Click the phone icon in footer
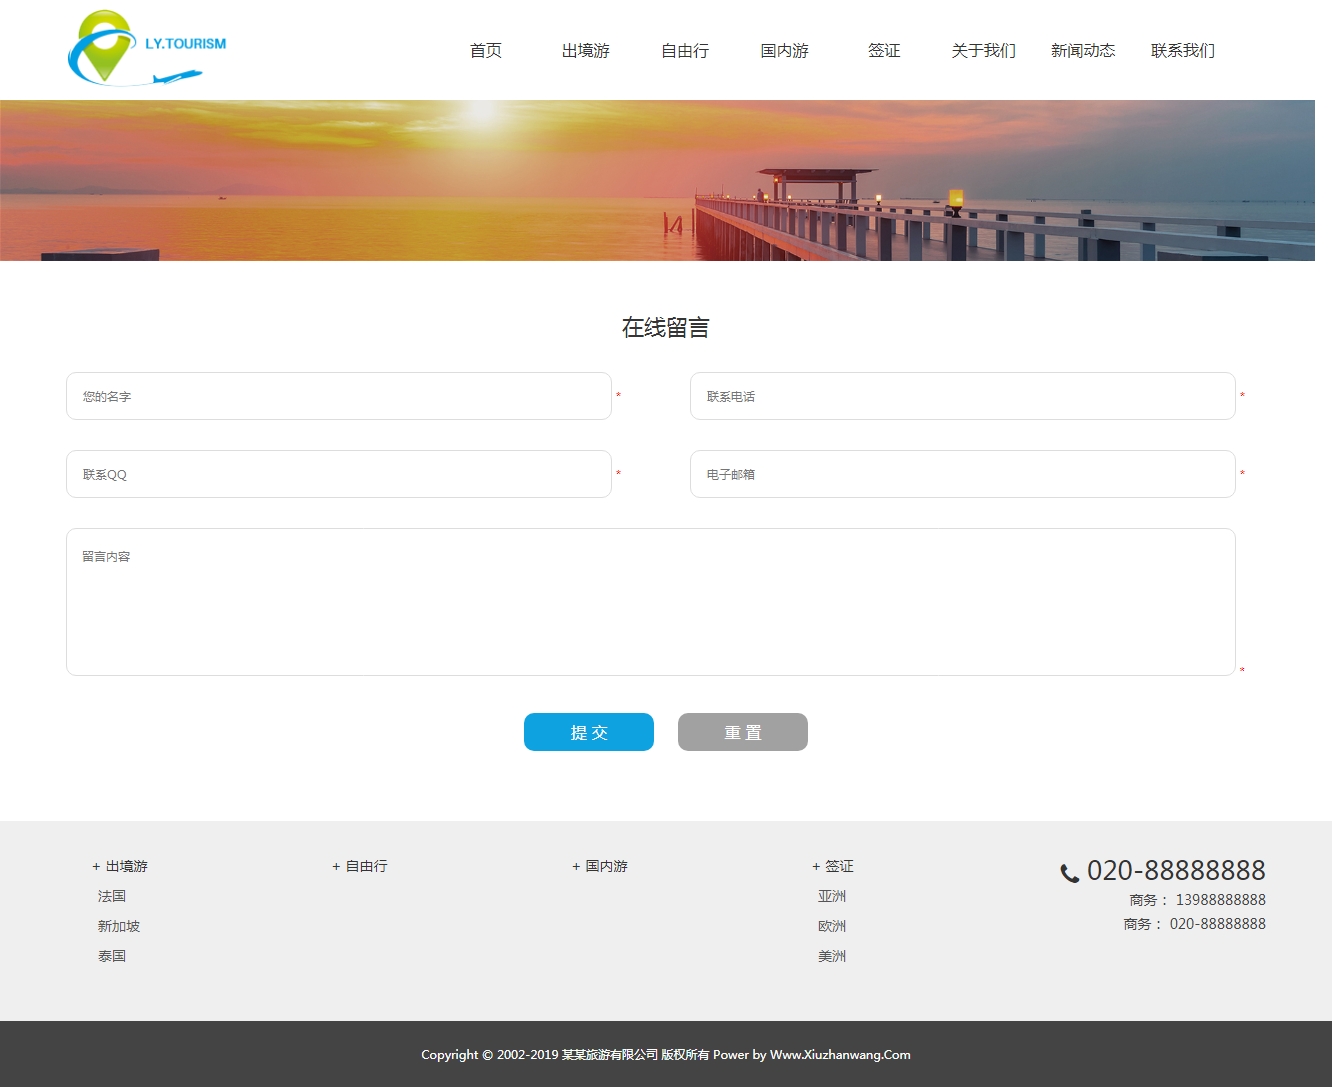1332x1087 pixels. click(x=1069, y=873)
